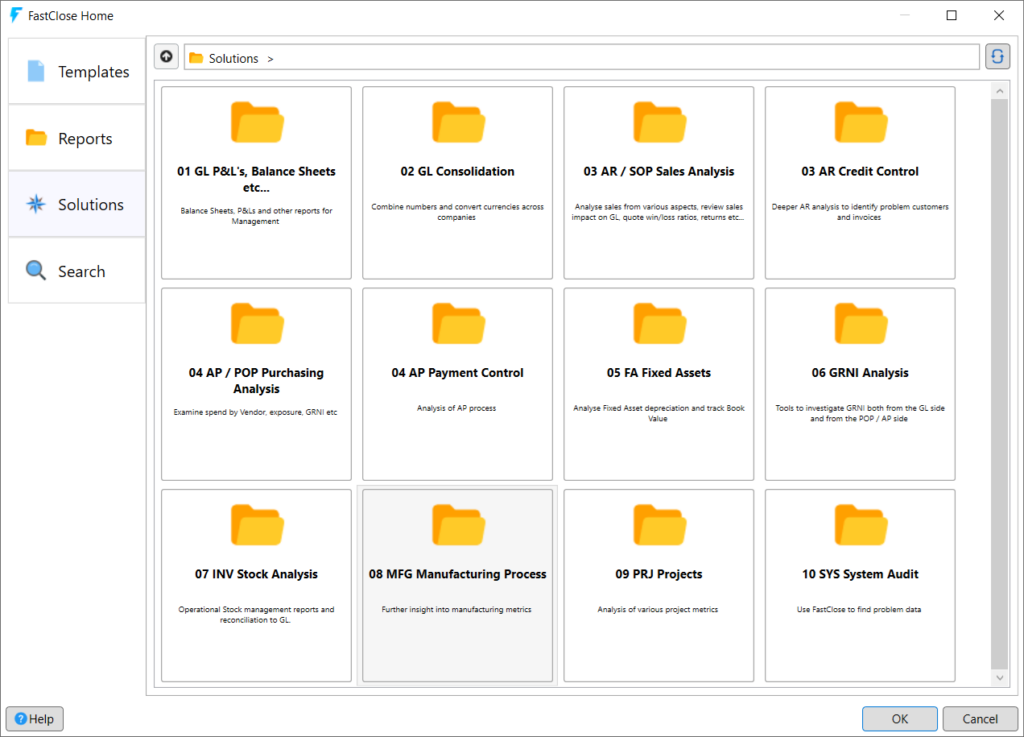Screen dimensions: 1024x737
Task: Click description 'Examine spend by Vendor, exposure, GRNI etc'
Action: [255, 412]
